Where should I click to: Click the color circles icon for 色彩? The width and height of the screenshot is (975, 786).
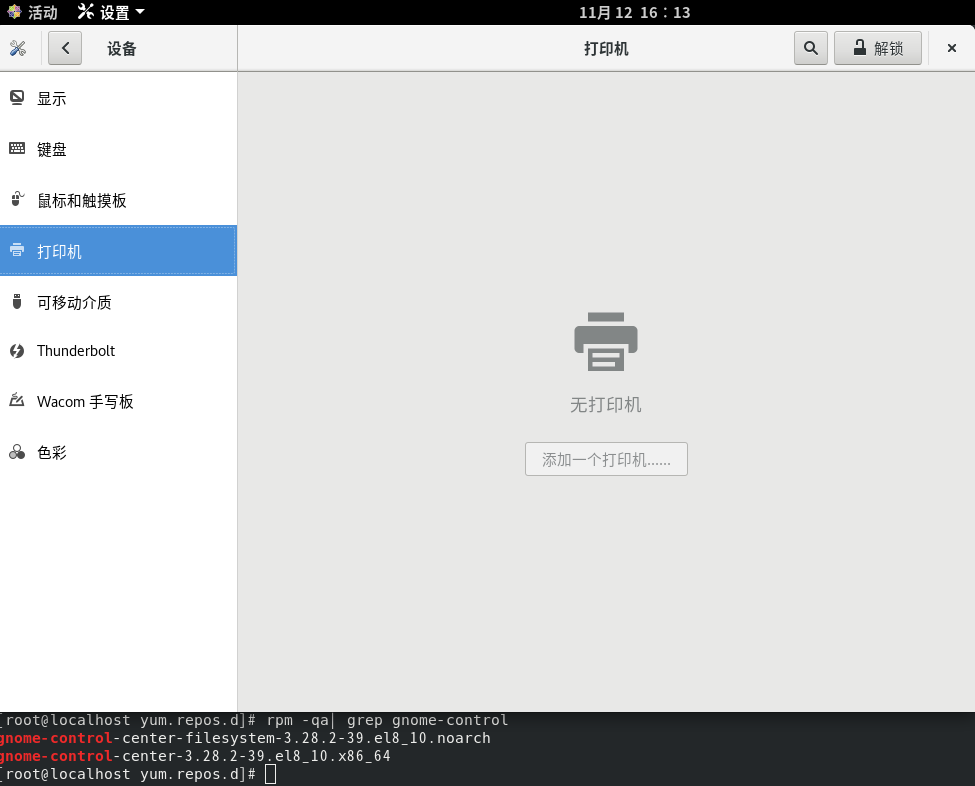tap(17, 452)
